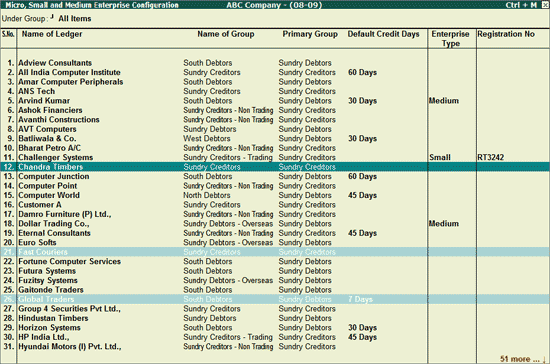Click Enterprise Type cell for Arvind Kumar

click(x=444, y=101)
